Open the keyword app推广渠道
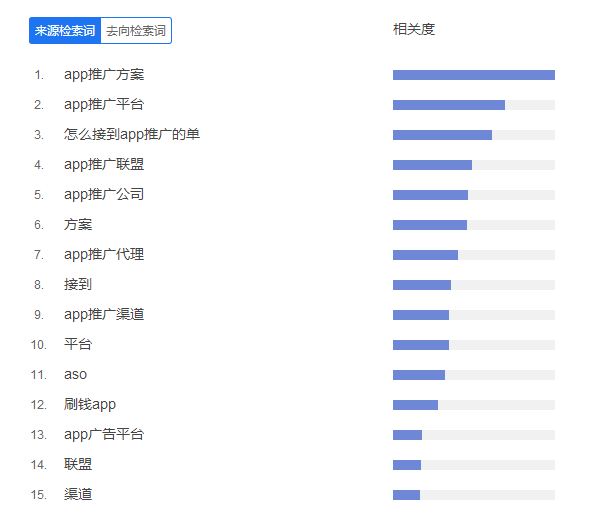601x517 pixels. (104, 315)
